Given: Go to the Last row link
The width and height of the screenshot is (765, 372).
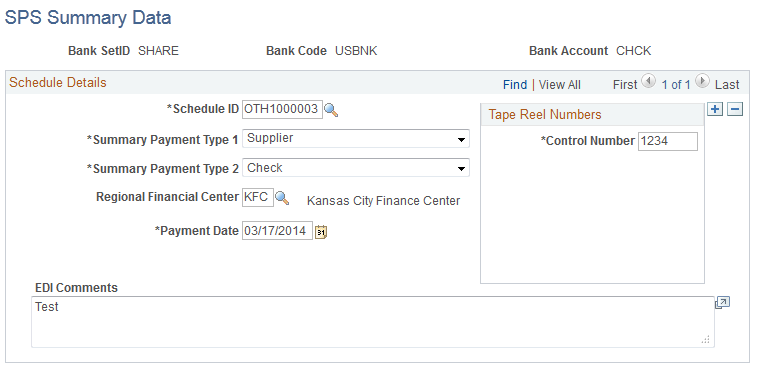Looking at the screenshot, I should click(x=727, y=84).
